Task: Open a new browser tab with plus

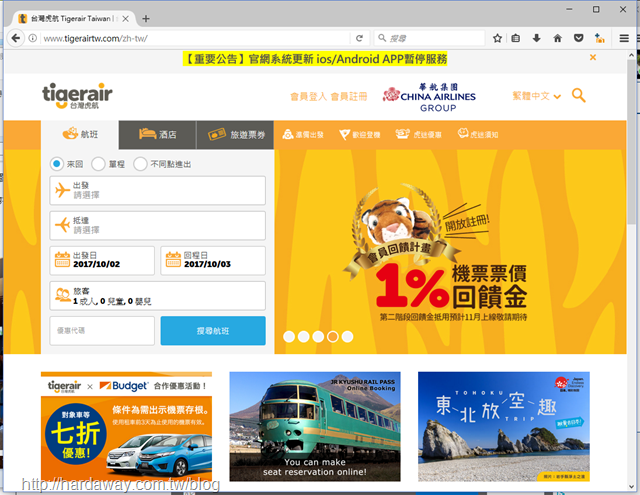Action: point(146,19)
